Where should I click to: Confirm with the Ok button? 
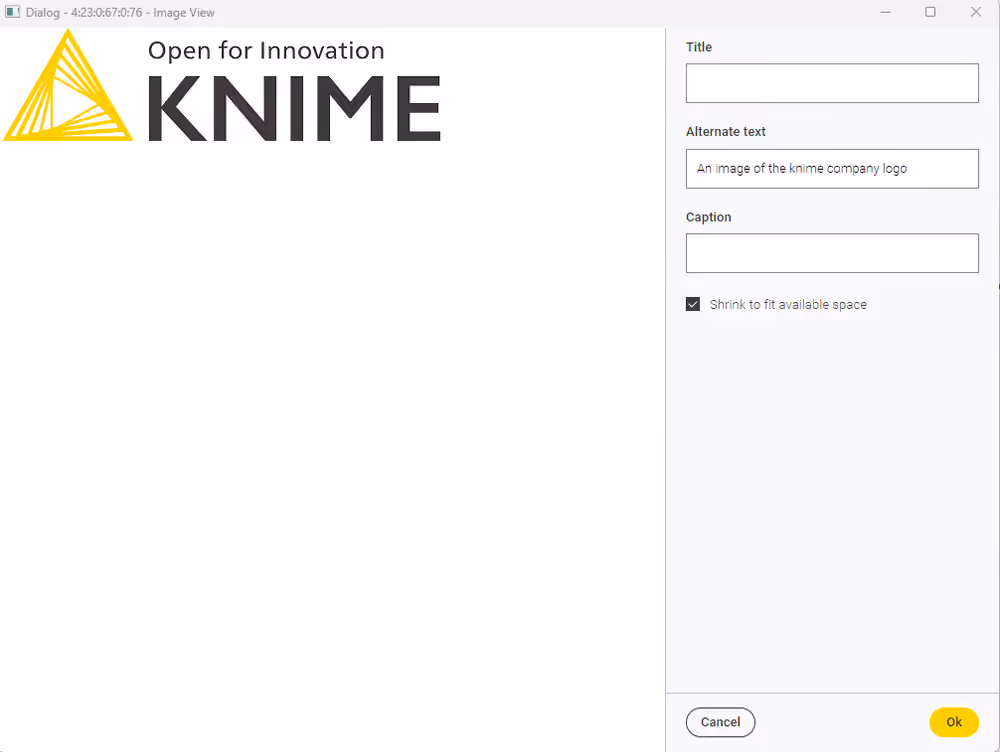click(x=954, y=722)
